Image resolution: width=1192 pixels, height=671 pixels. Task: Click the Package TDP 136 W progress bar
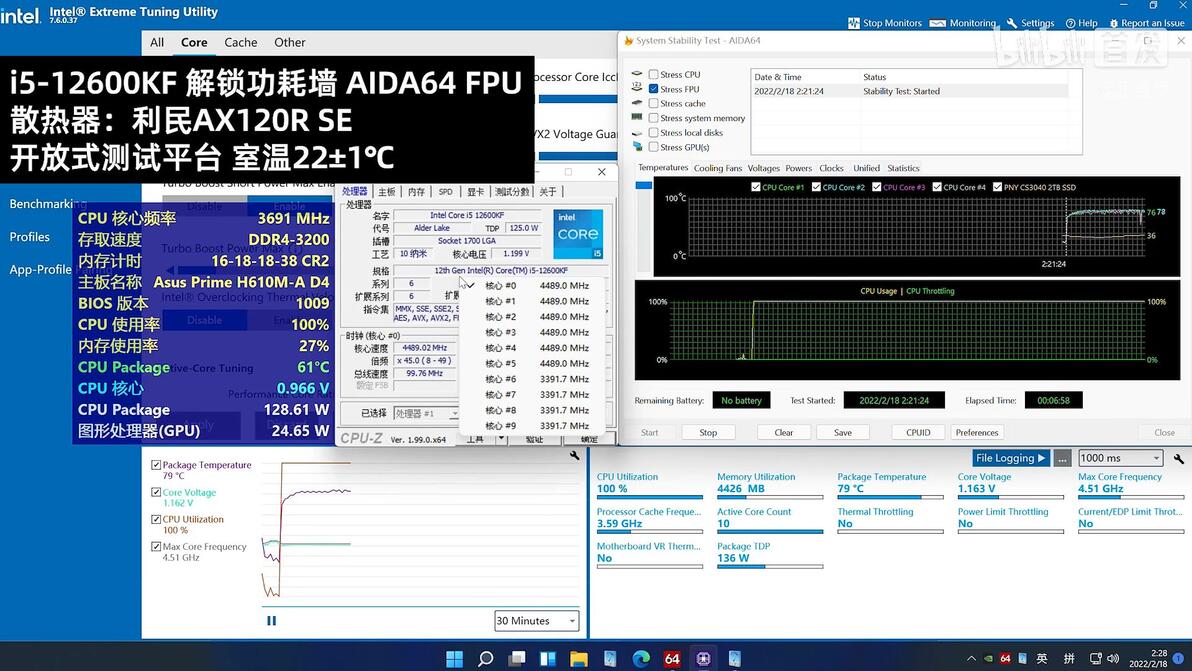[769, 567]
